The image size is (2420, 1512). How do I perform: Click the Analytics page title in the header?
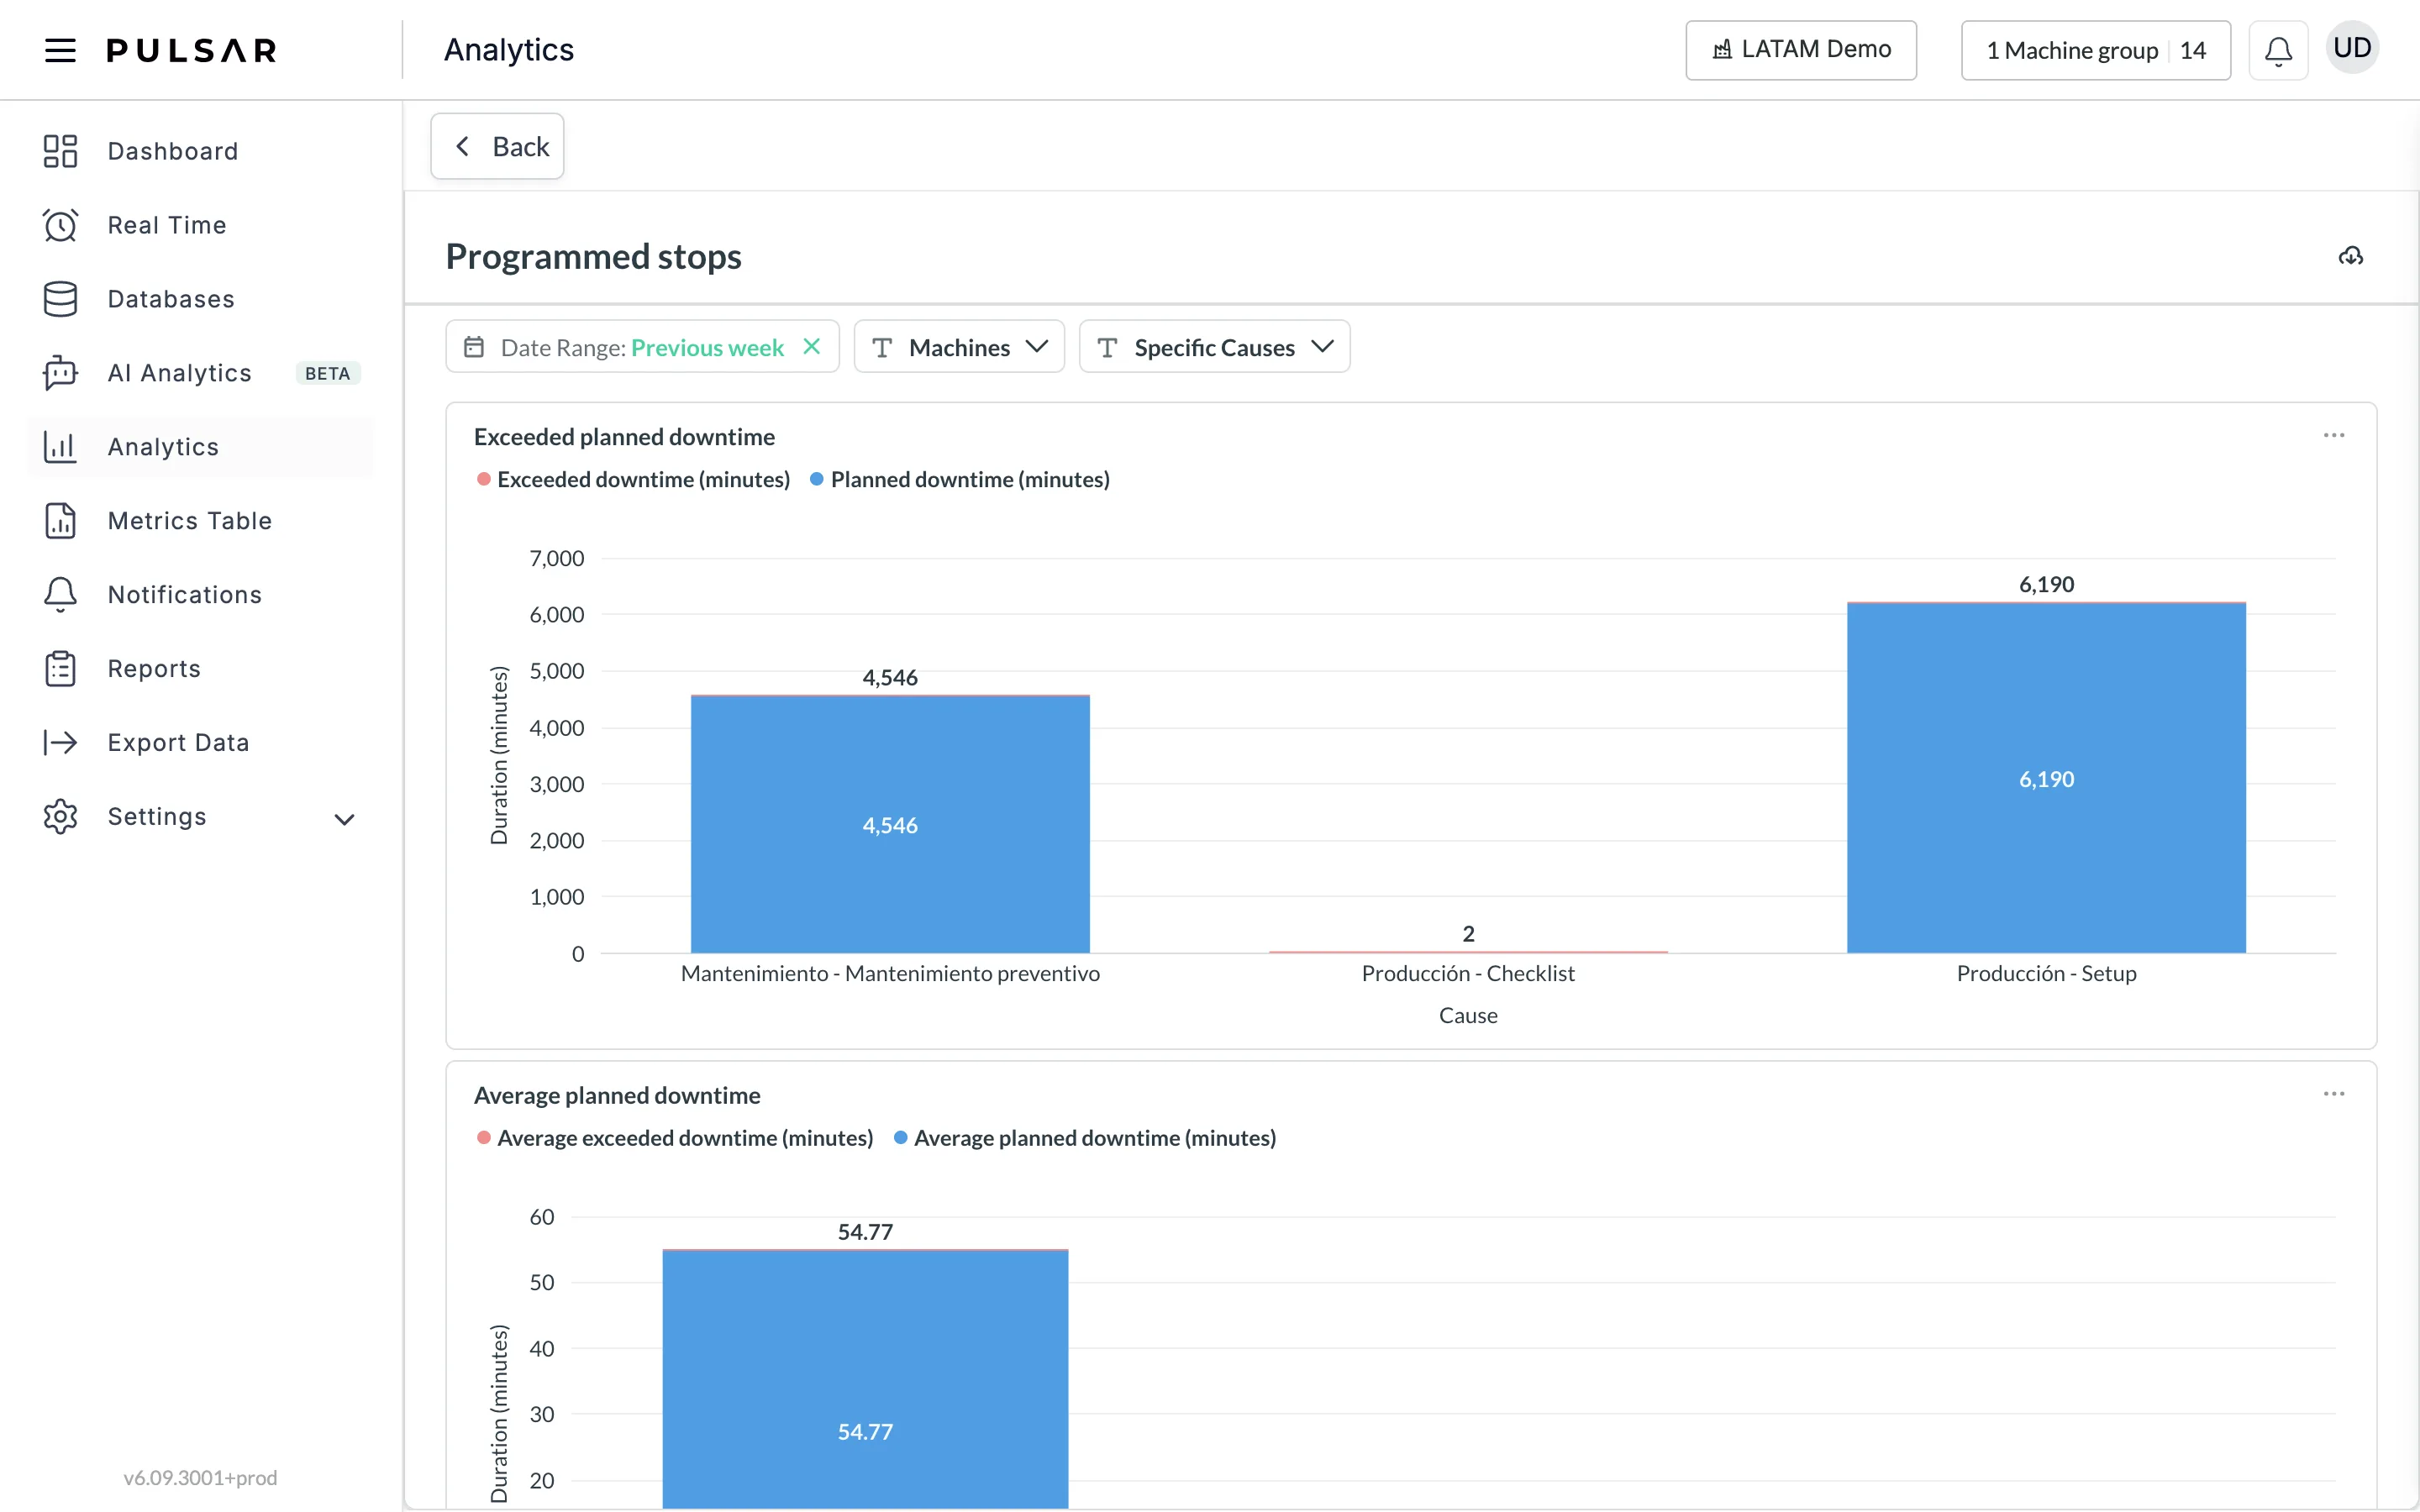pos(509,50)
